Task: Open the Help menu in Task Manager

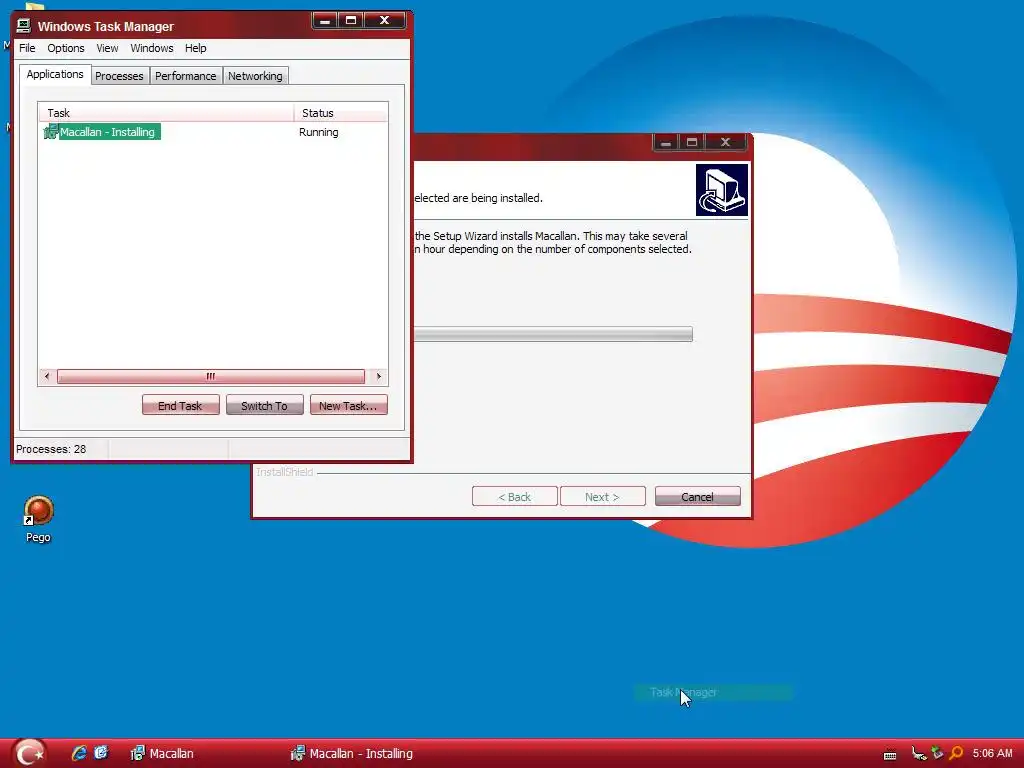Action: click(x=195, y=48)
